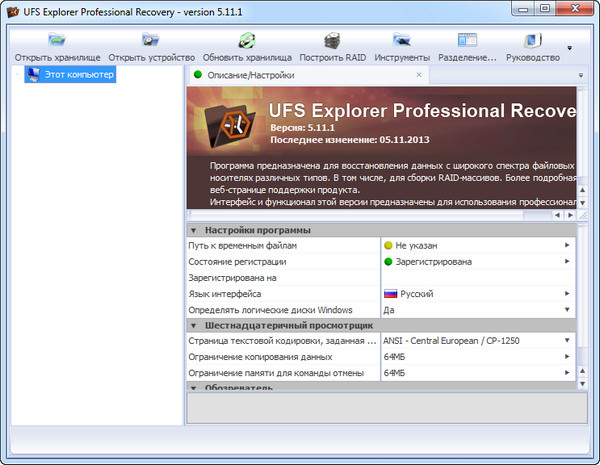Click the description pane scroll up arrow

[x=582, y=190]
